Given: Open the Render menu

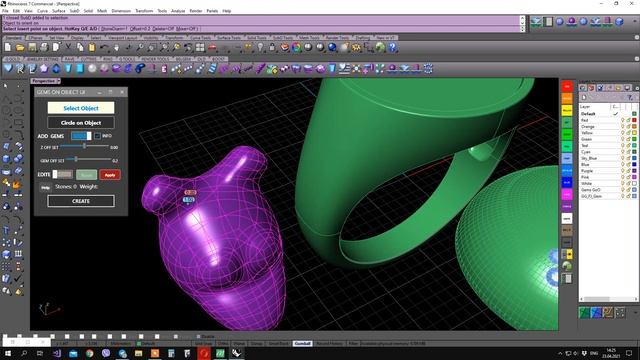Looking at the screenshot, I should (x=196, y=11).
